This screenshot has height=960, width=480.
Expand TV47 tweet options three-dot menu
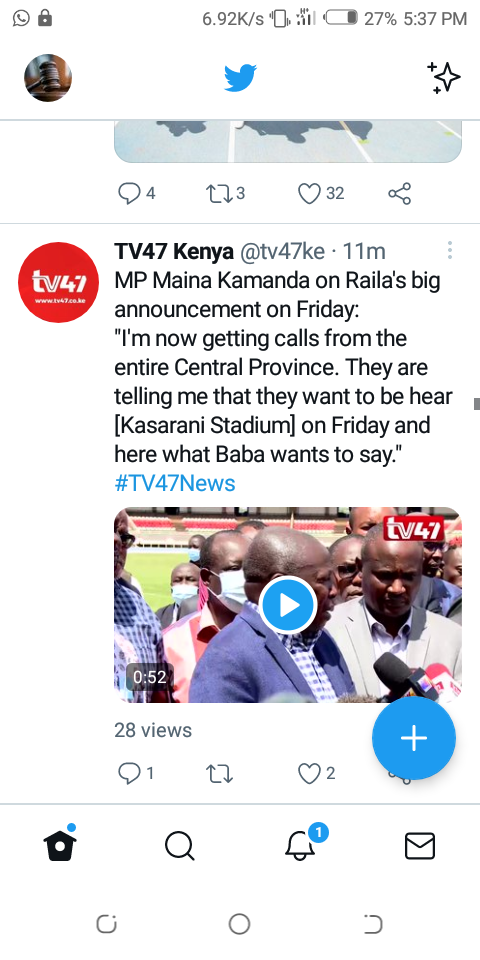pos(449,250)
